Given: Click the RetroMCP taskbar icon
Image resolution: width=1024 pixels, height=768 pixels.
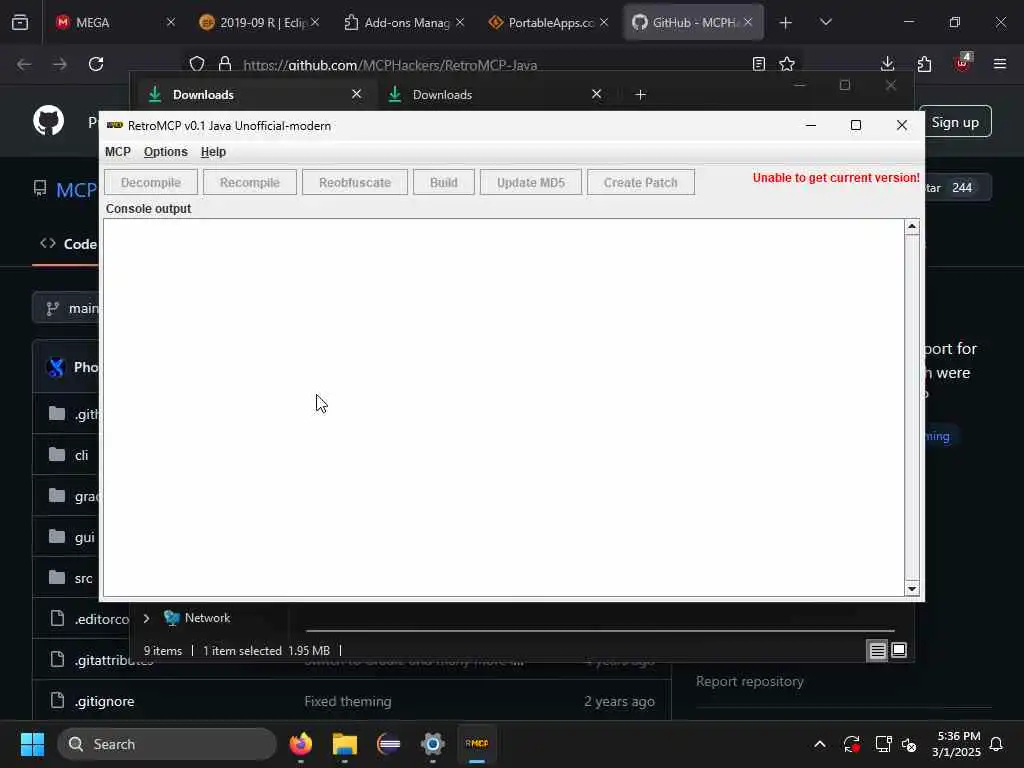Looking at the screenshot, I should [477, 744].
